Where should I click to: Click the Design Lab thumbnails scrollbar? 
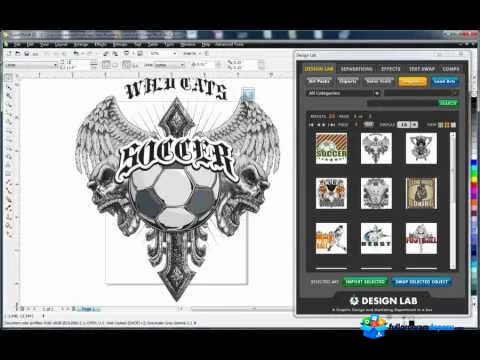453,200
